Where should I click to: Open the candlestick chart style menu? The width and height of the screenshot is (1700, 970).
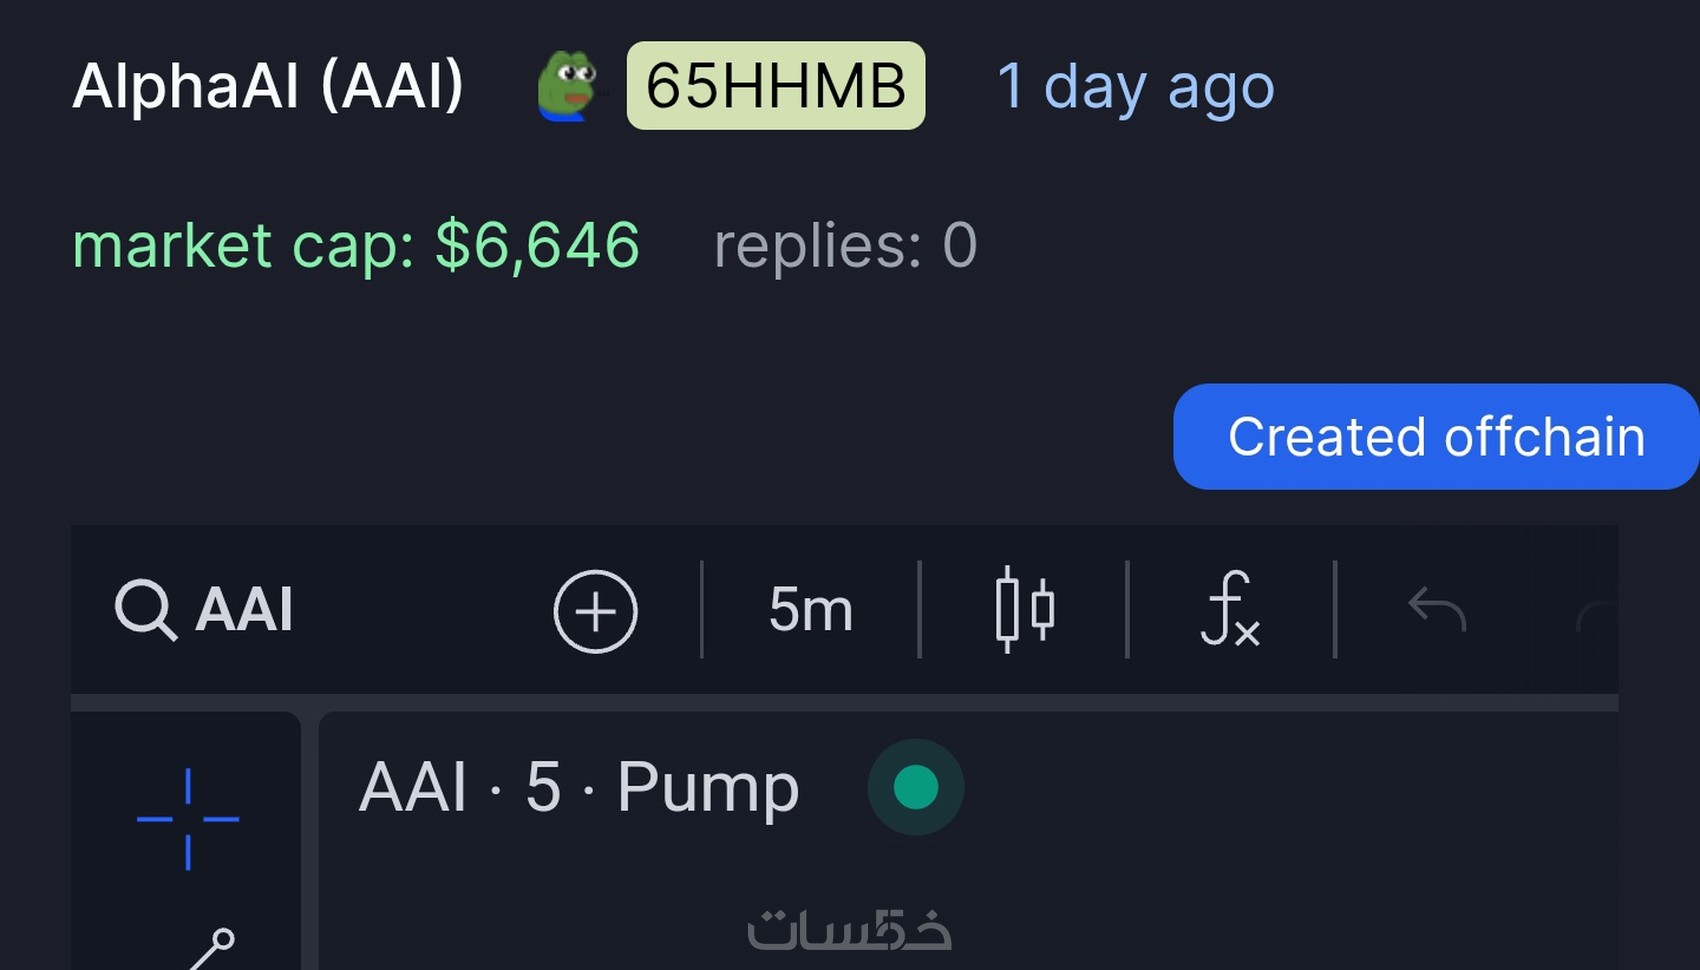click(1024, 609)
